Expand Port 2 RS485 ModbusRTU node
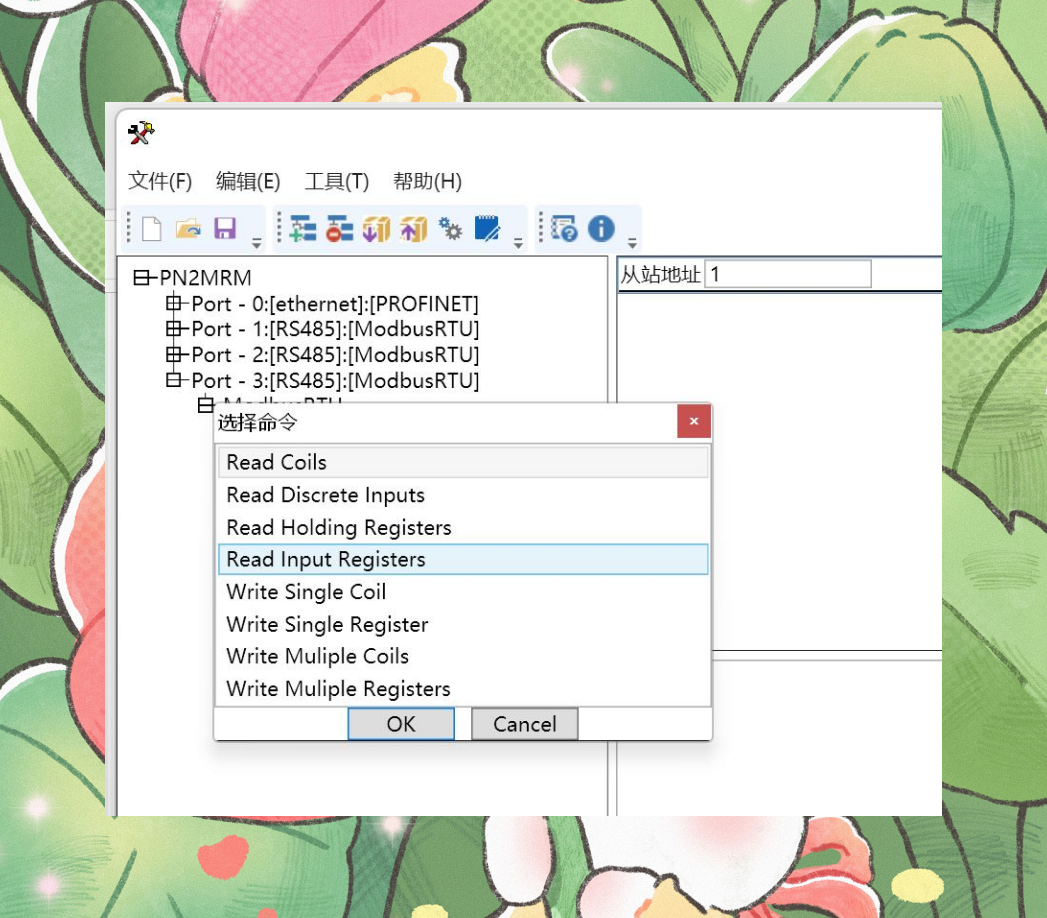This screenshot has width=1047, height=918. [174, 355]
